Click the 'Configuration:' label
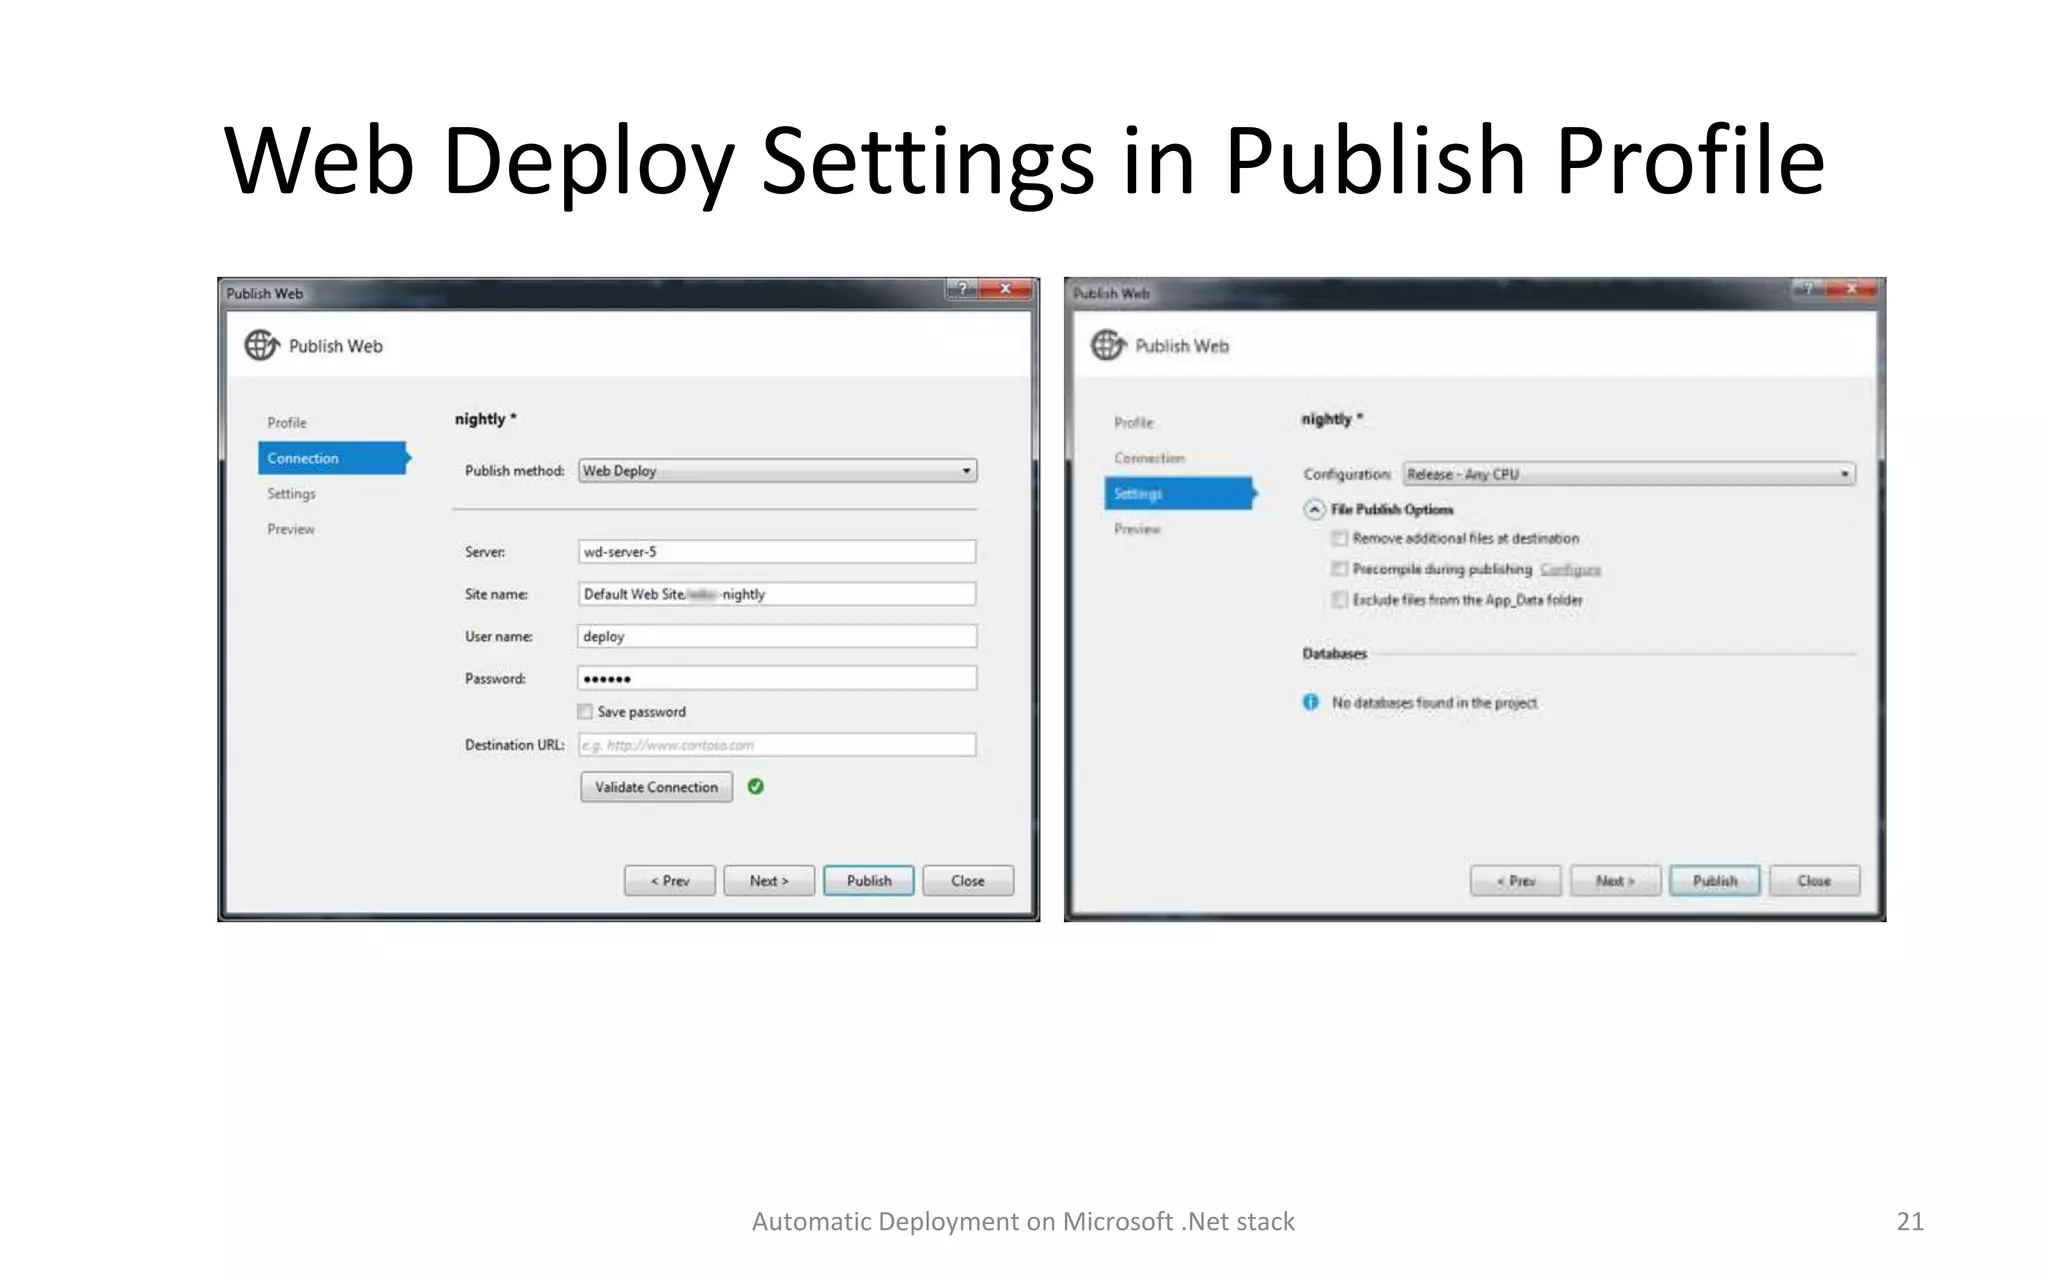 [1347, 474]
